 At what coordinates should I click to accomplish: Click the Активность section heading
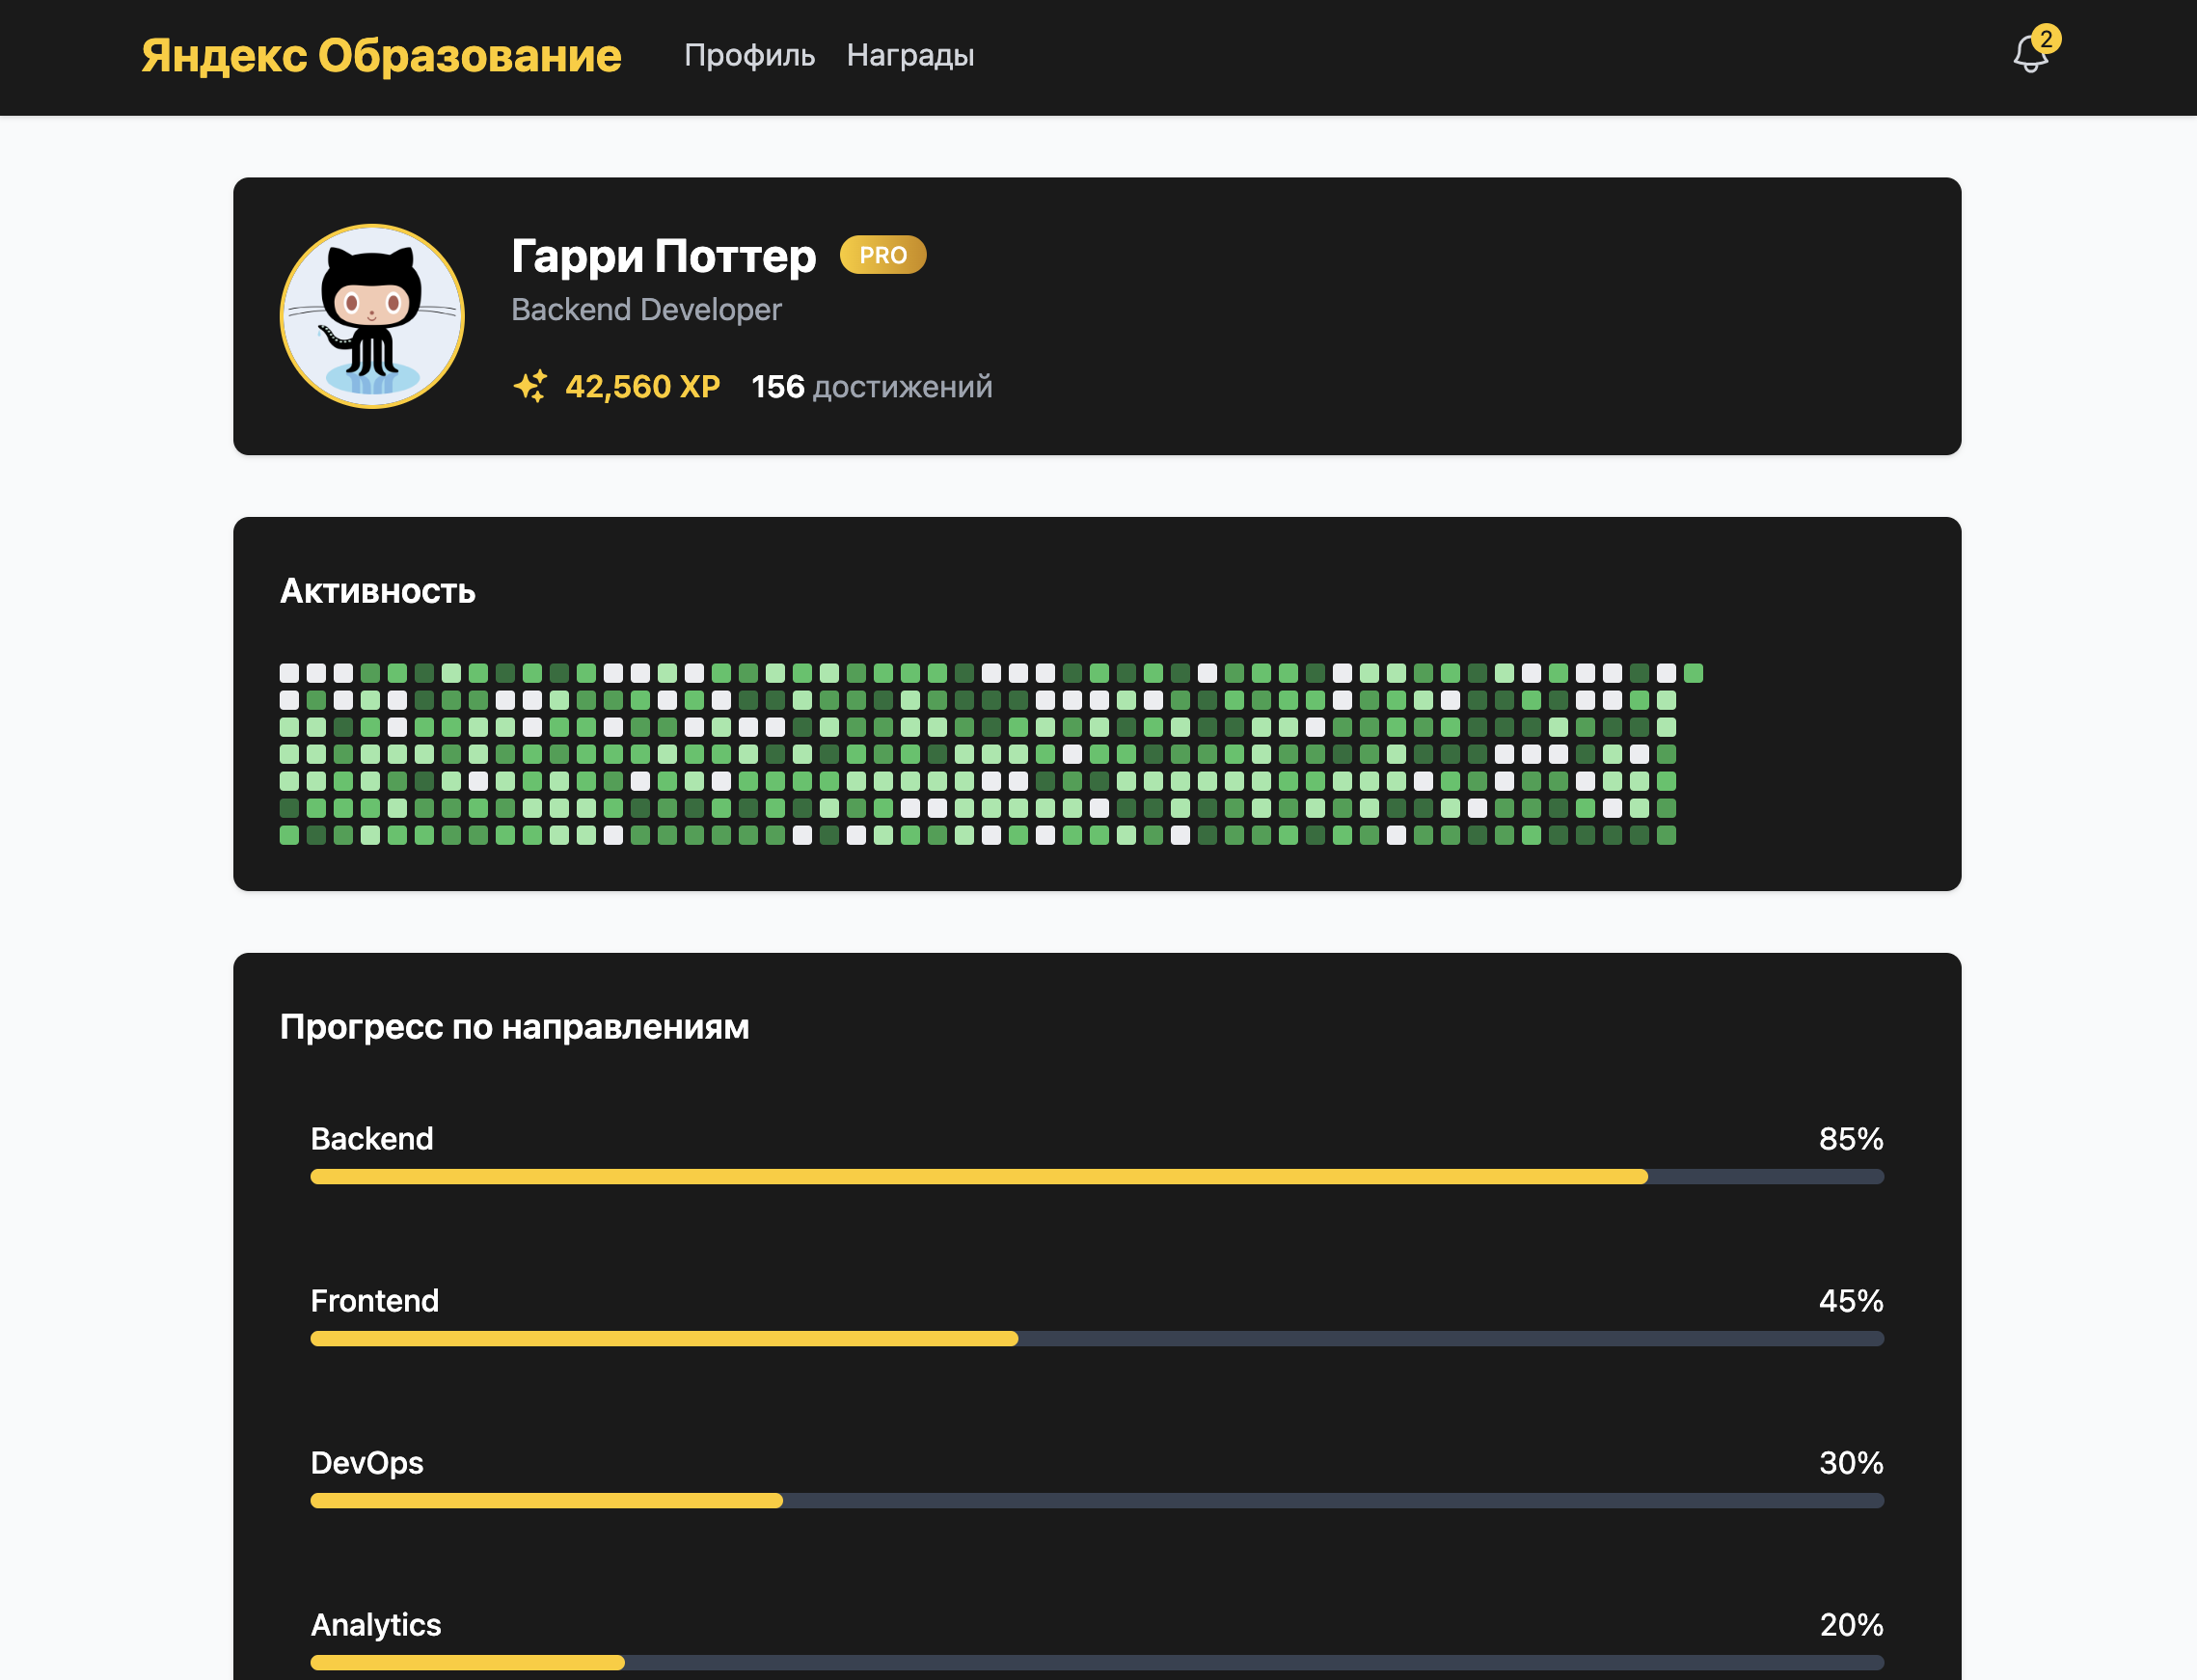377,591
